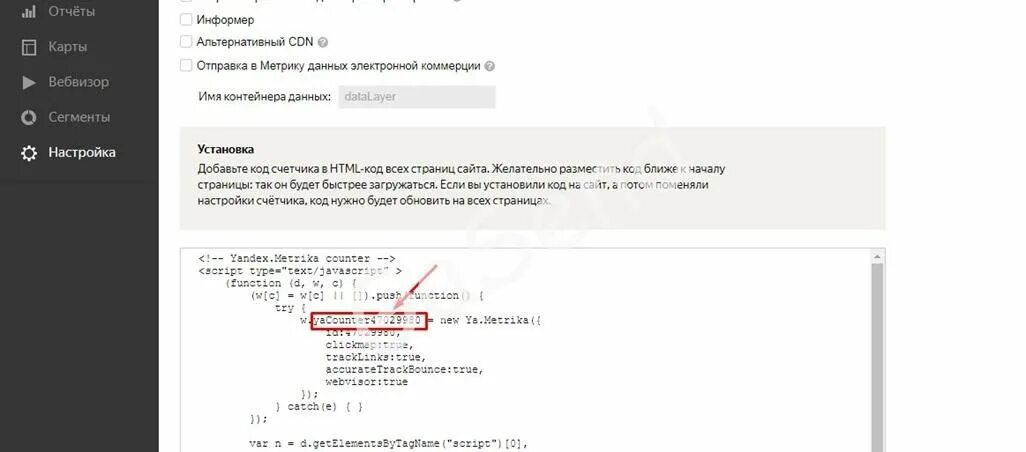Screen dimensions: 1026x452
Task: Click the Yandex.Metrika counter comment line
Action: [296, 258]
